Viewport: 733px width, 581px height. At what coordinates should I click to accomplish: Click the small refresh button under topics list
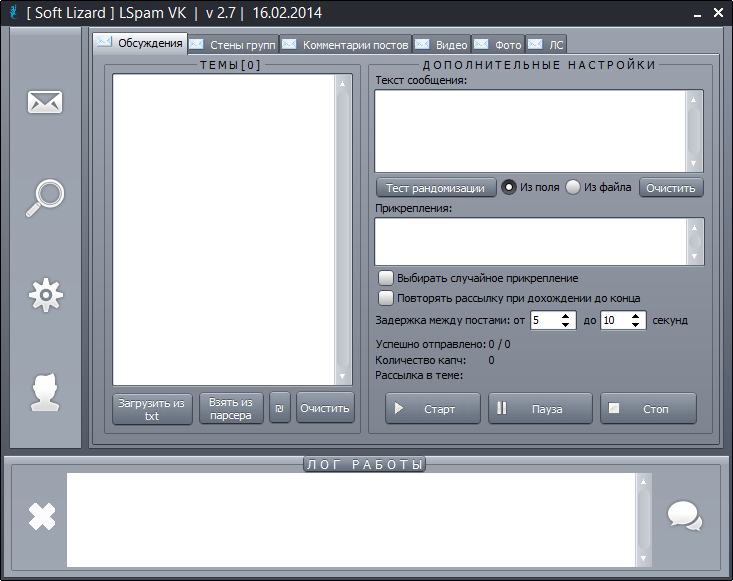click(x=280, y=408)
